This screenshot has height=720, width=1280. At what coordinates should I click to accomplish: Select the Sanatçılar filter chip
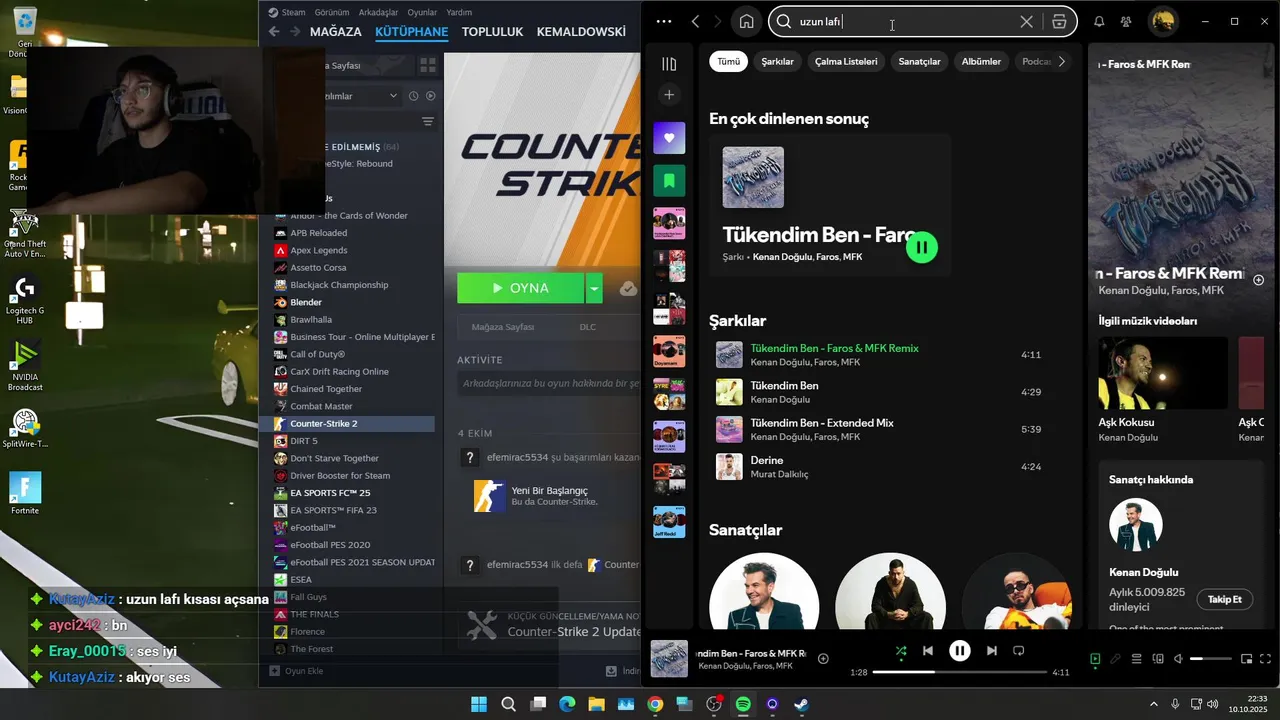tap(919, 61)
